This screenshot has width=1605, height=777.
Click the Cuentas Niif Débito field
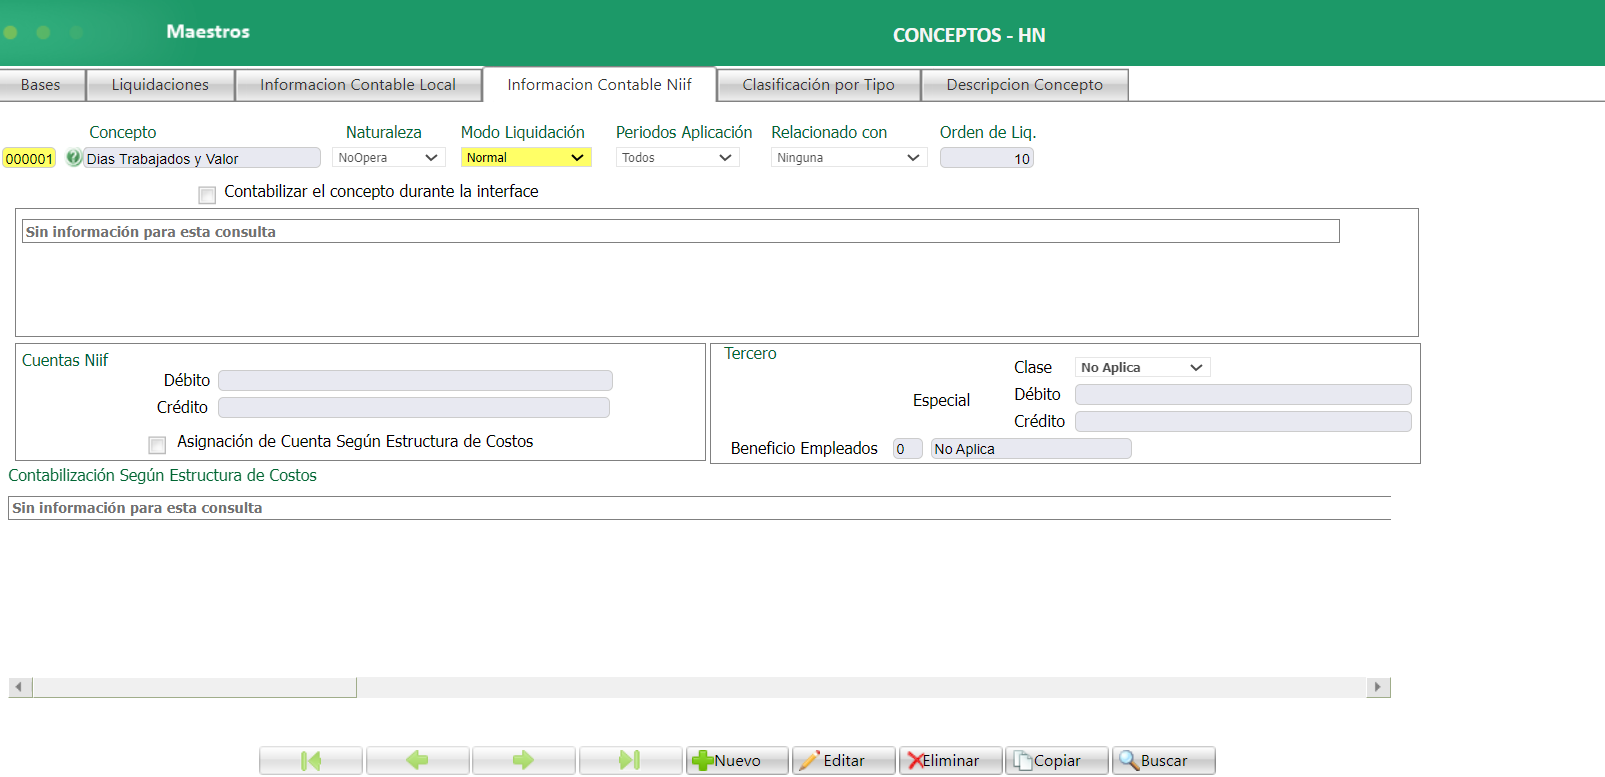tap(415, 381)
